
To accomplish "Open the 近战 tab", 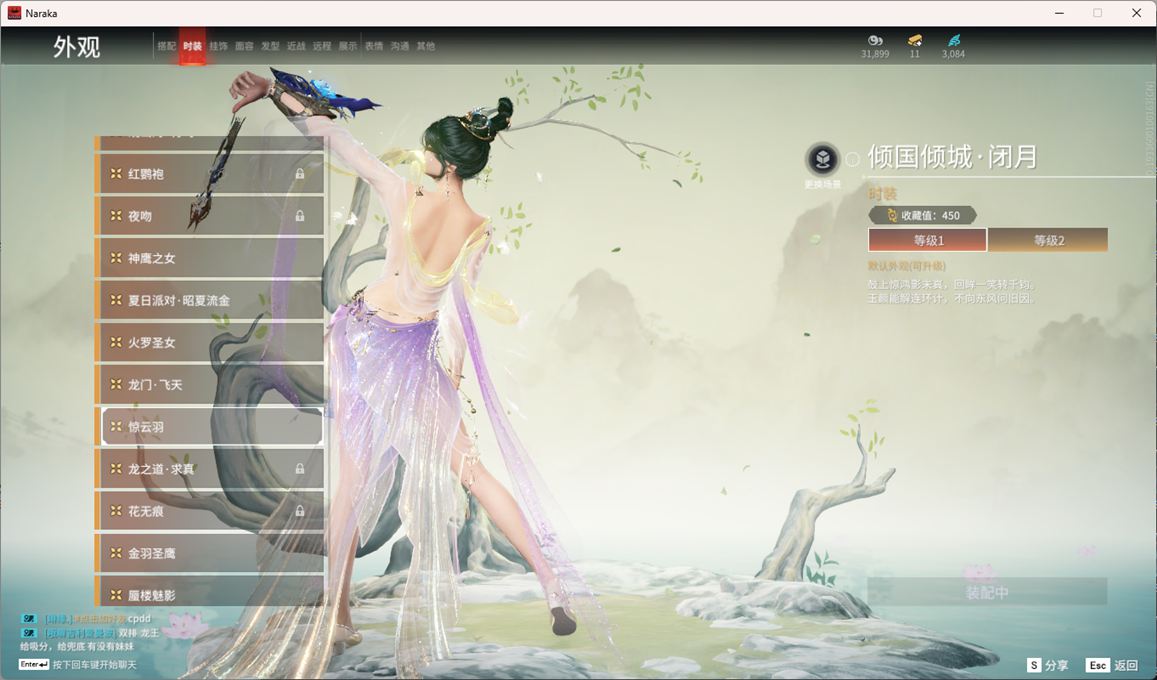I will 296,46.
